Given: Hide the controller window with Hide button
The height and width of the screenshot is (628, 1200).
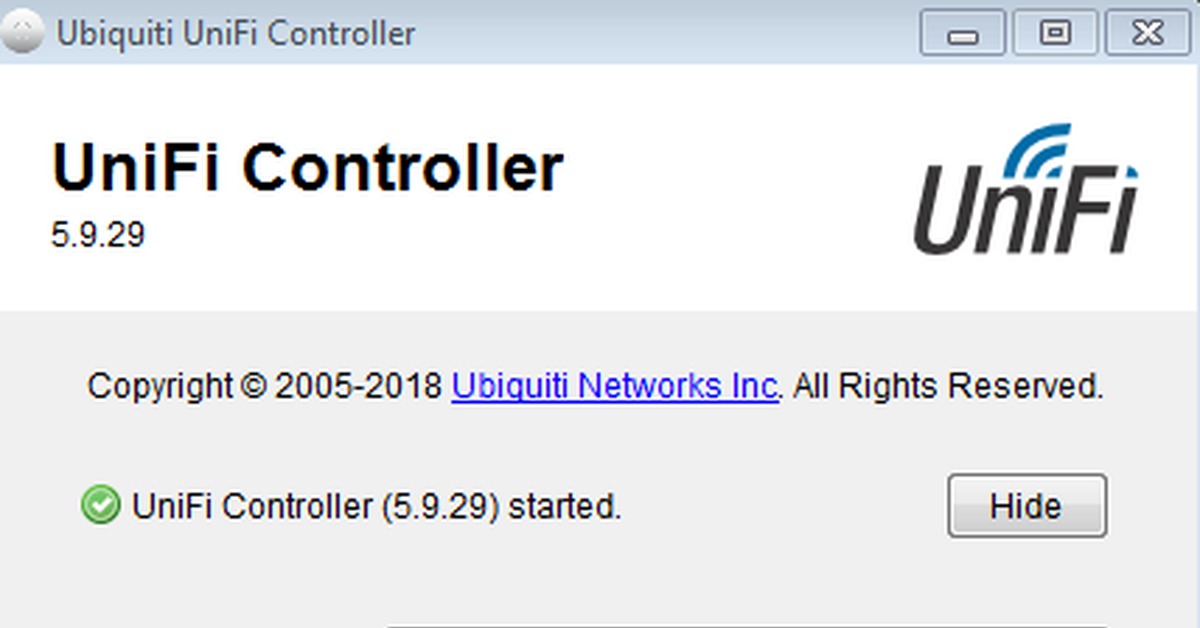Looking at the screenshot, I should [x=1027, y=506].
